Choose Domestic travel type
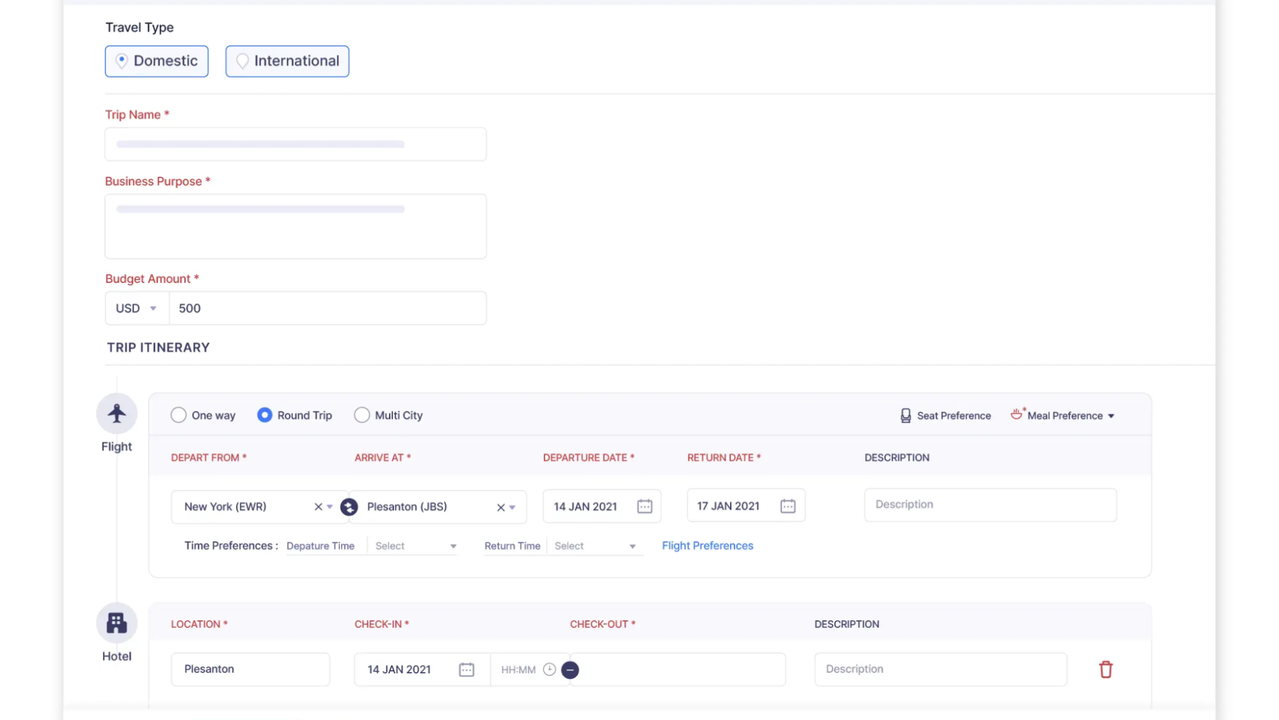 point(157,61)
